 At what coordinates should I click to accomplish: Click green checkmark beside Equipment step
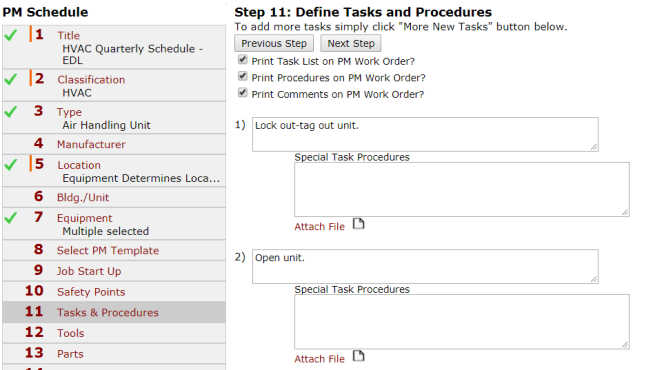pyautogui.click(x=11, y=218)
